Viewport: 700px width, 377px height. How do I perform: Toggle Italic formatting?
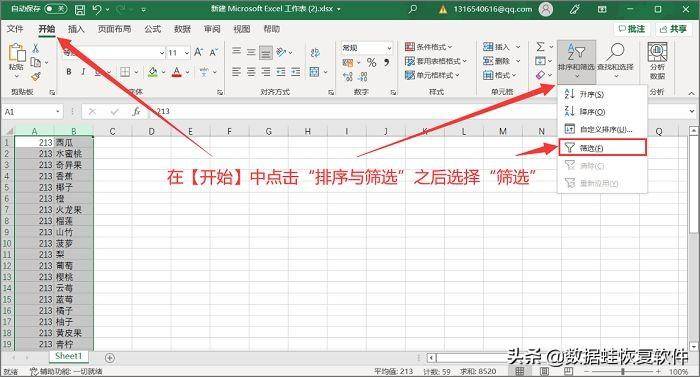pos(83,71)
